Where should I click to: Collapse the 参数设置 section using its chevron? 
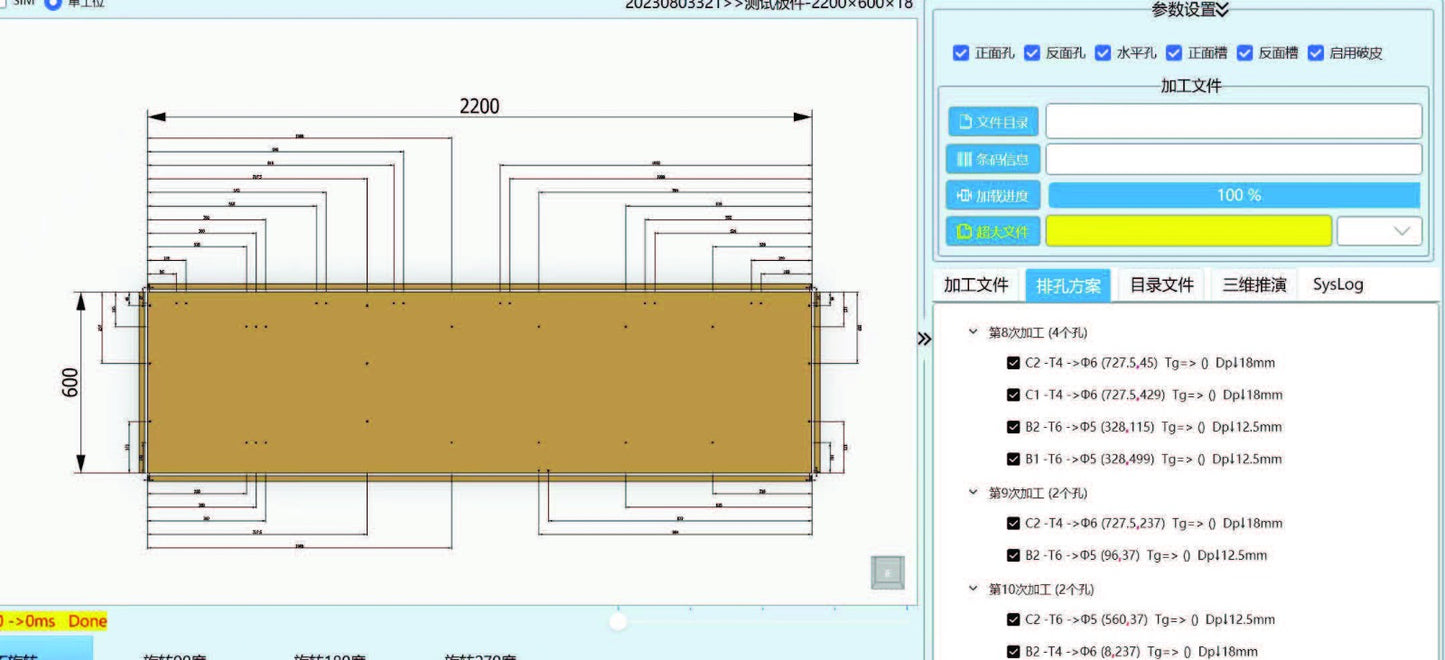coord(1222,10)
